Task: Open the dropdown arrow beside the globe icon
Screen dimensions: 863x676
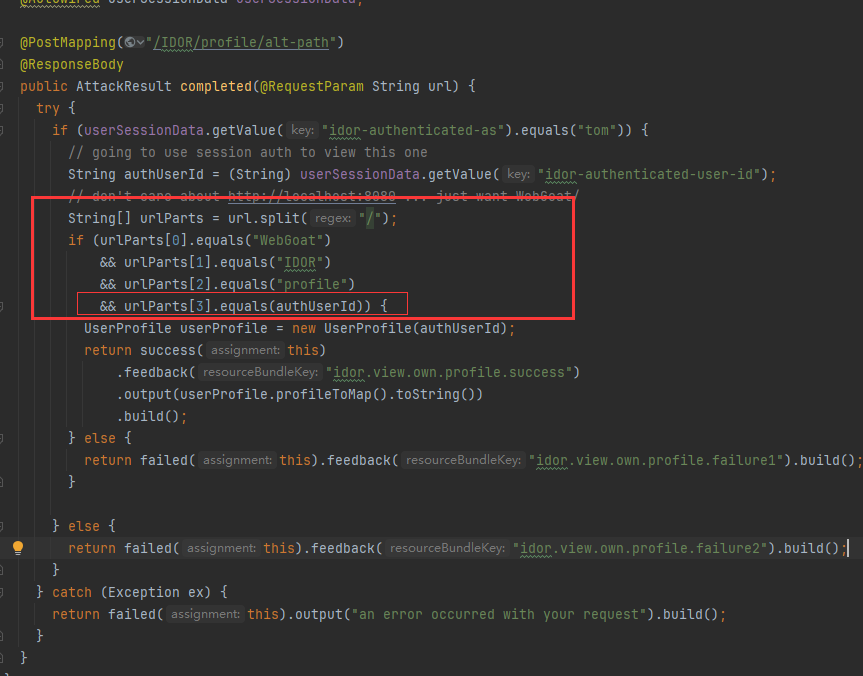Action: point(140,42)
